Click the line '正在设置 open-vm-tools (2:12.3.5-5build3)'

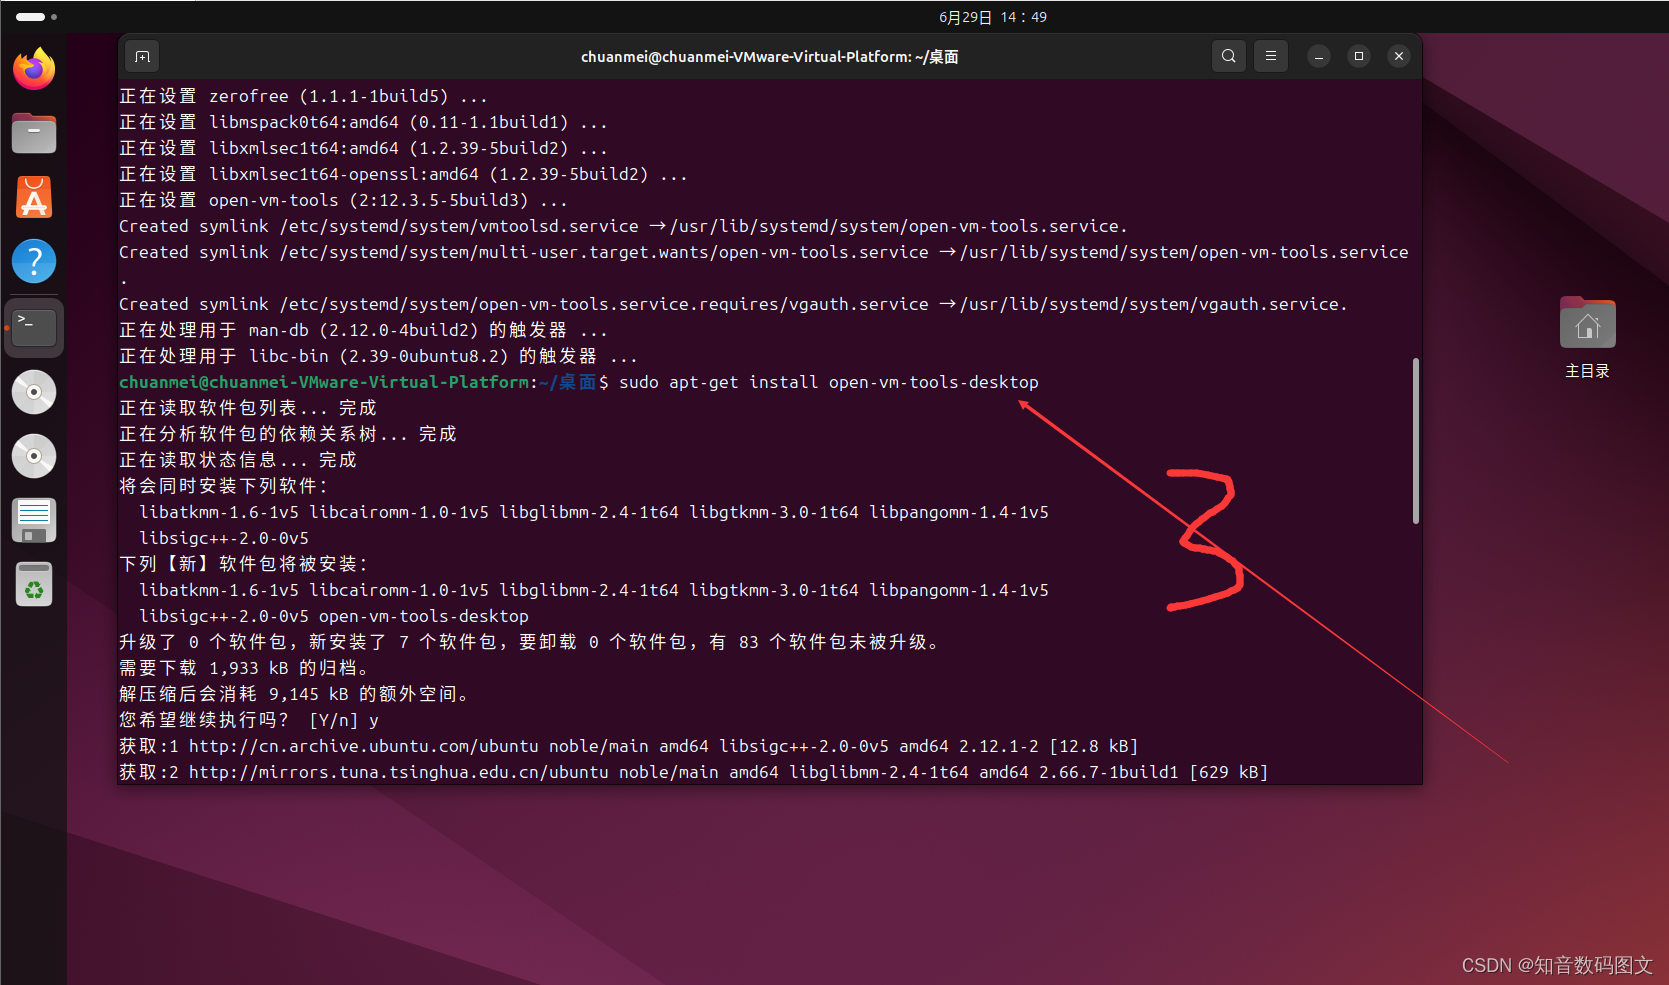[x=343, y=200]
